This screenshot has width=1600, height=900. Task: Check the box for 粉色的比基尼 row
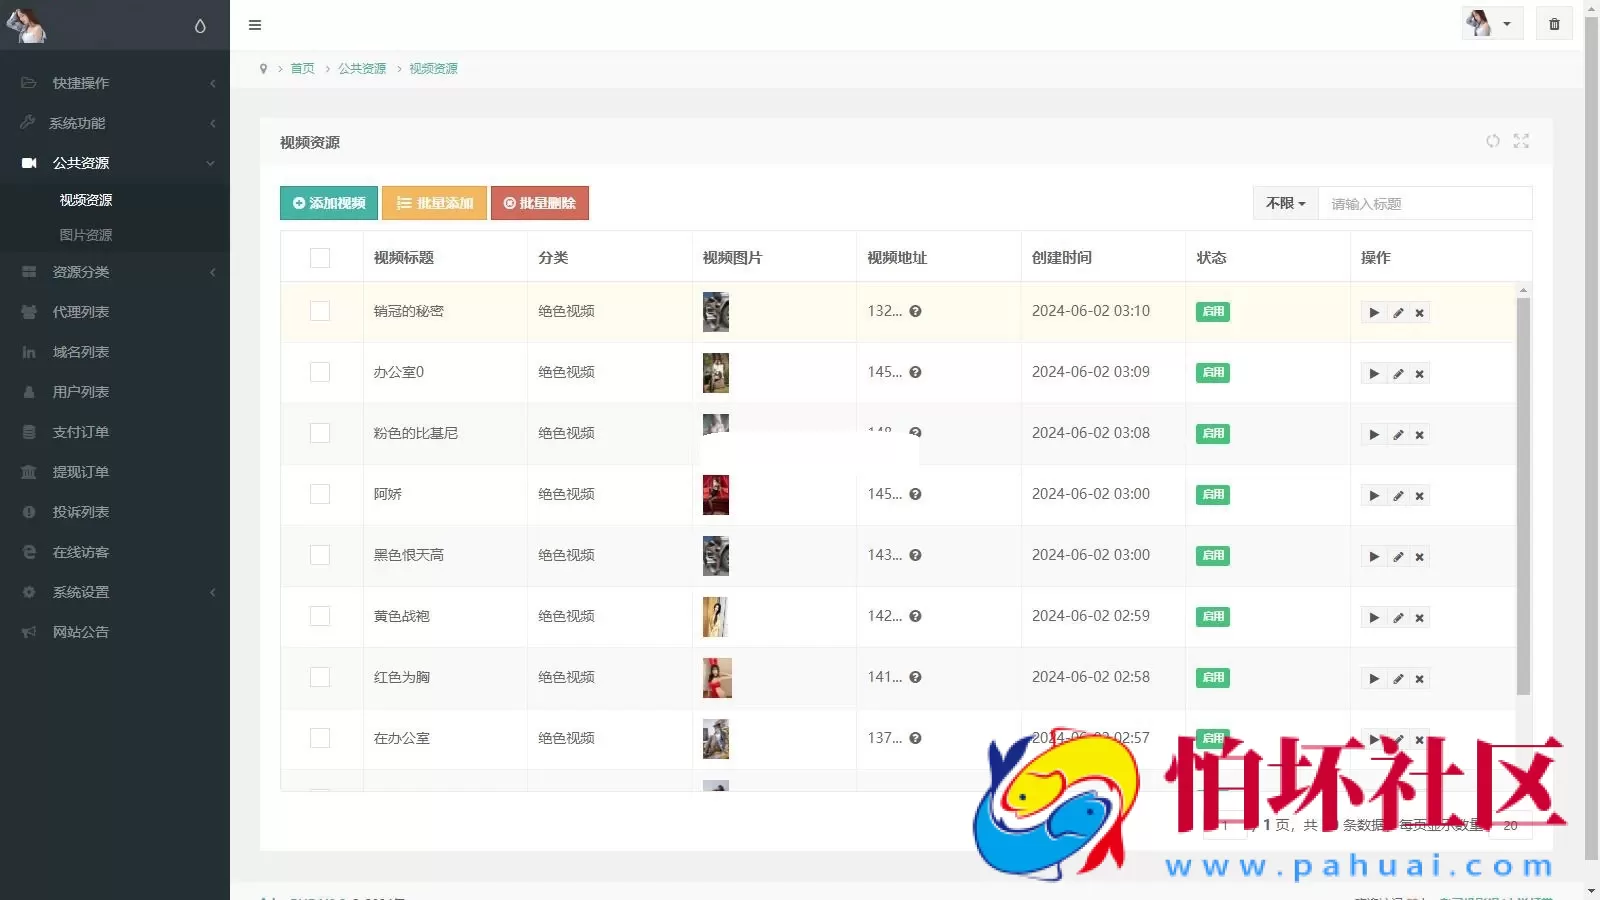(320, 433)
